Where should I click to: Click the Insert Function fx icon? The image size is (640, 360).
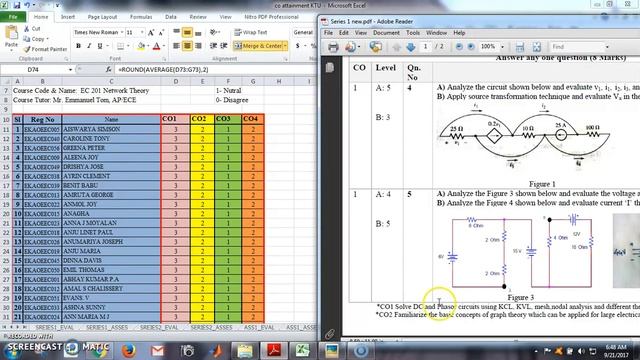click(x=108, y=70)
